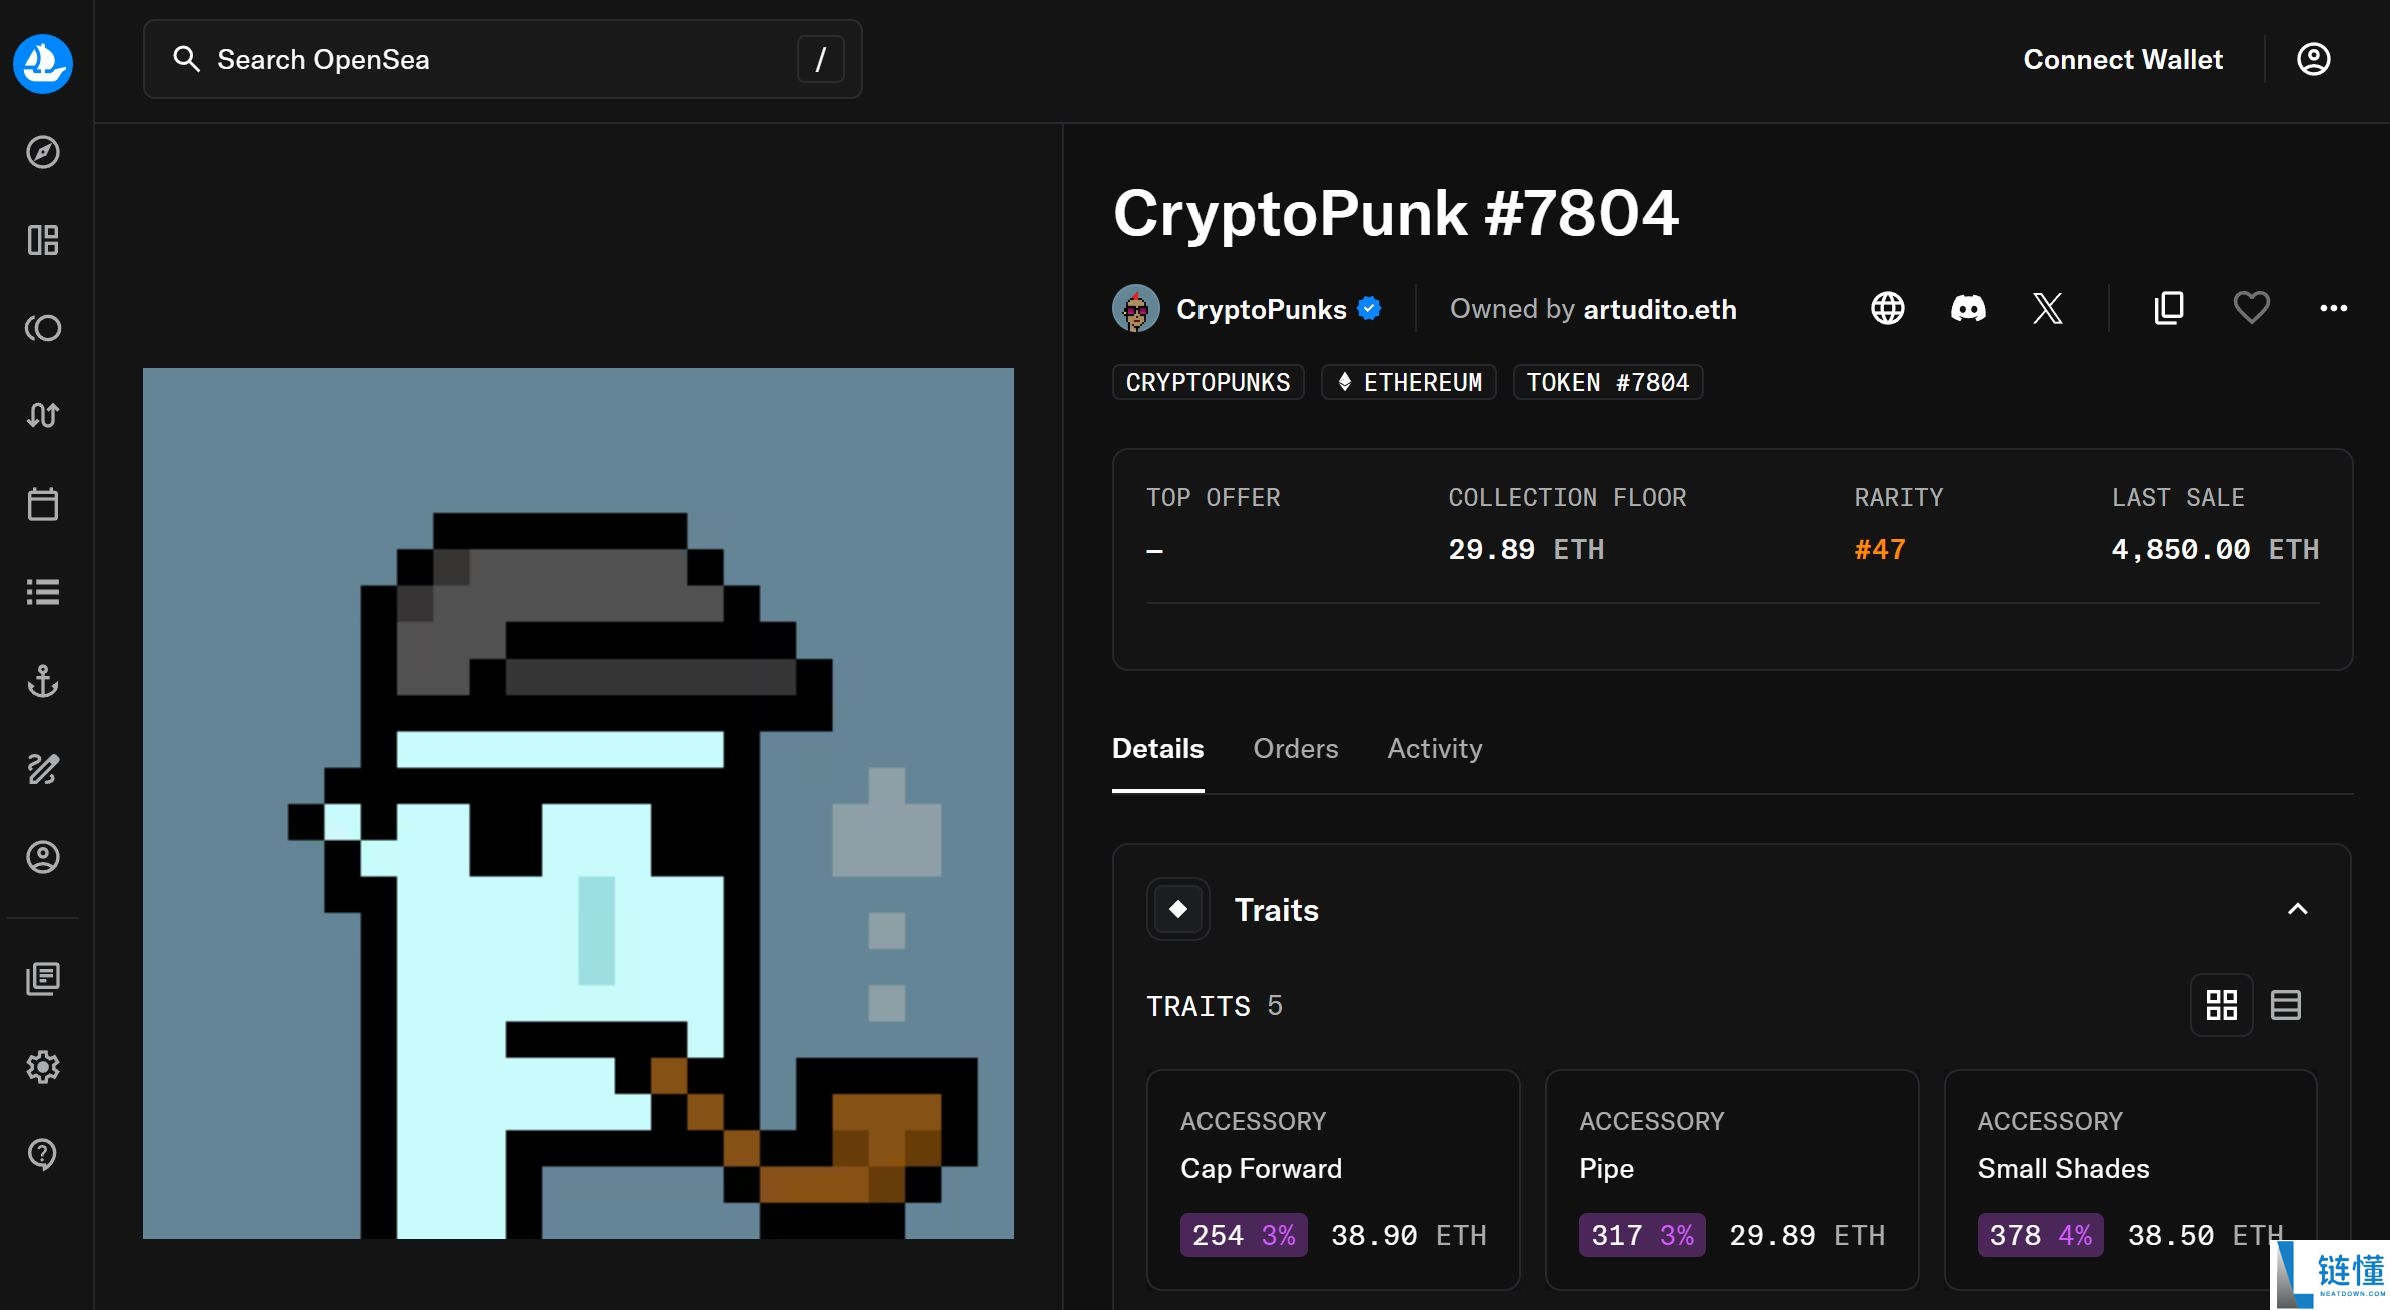Screen dimensions: 2390x1310
Task: Click the TRAITS 5 count label
Action: pos(1214,1005)
